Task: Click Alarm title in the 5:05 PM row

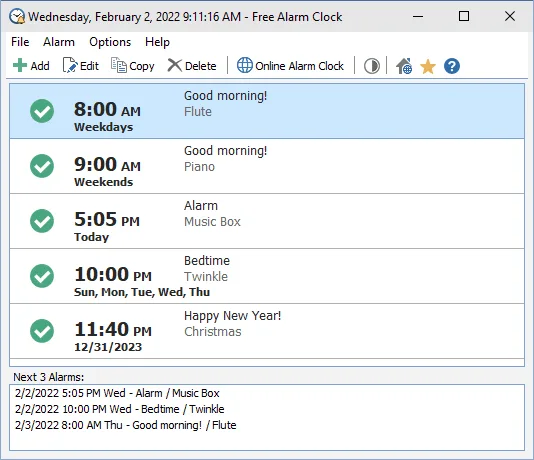Action: [201, 206]
